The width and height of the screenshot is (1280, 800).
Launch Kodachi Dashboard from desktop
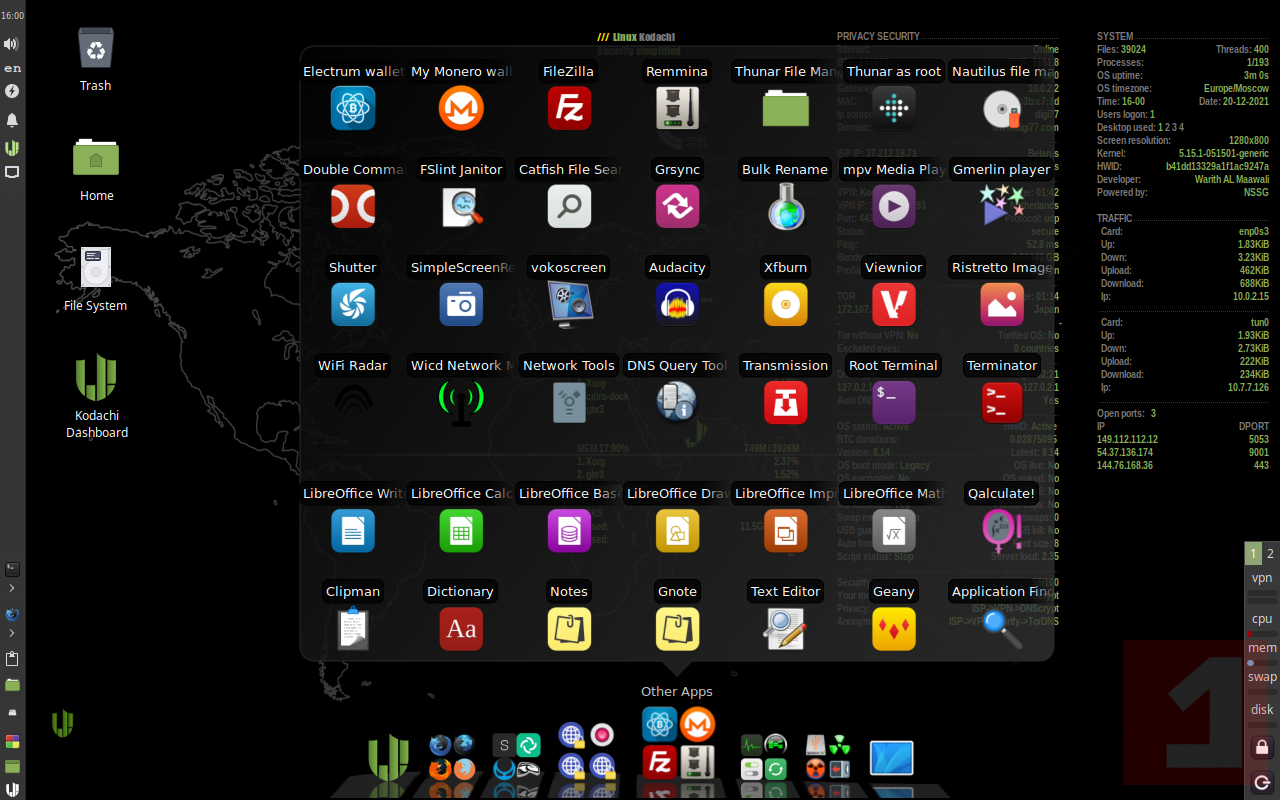(x=97, y=377)
